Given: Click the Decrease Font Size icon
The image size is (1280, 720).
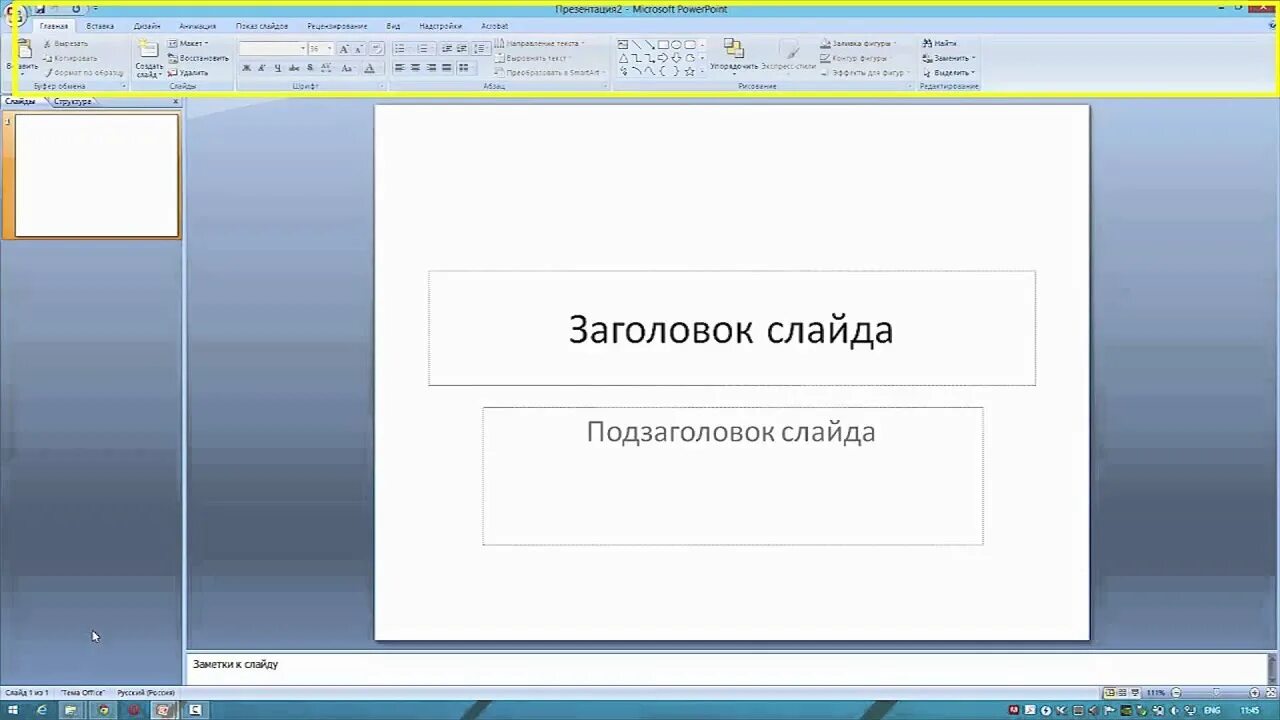Looking at the screenshot, I should pos(359,48).
